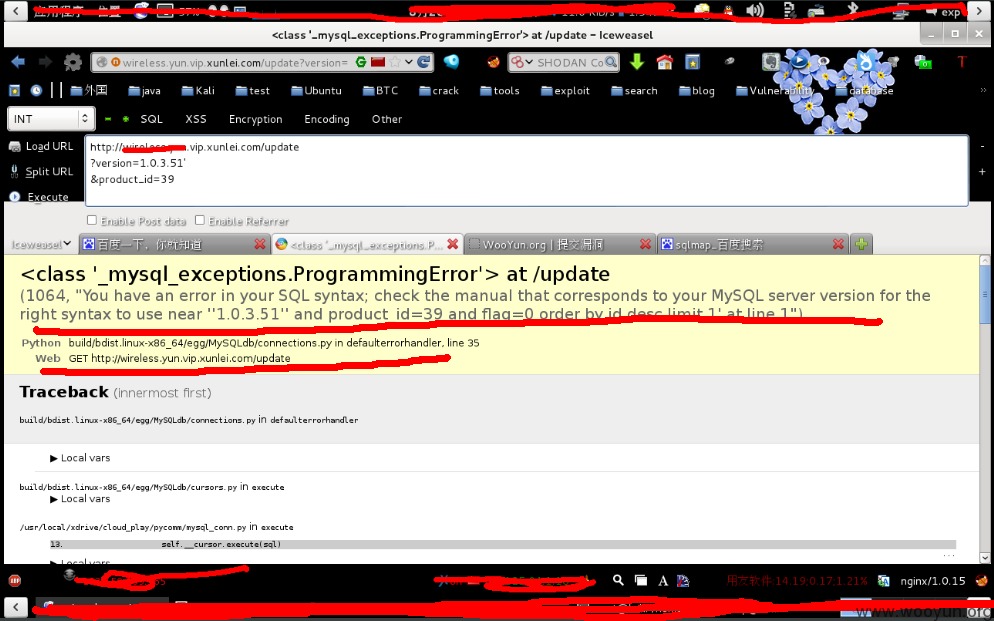
Task: Open the Encoding menu
Action: click(326, 119)
